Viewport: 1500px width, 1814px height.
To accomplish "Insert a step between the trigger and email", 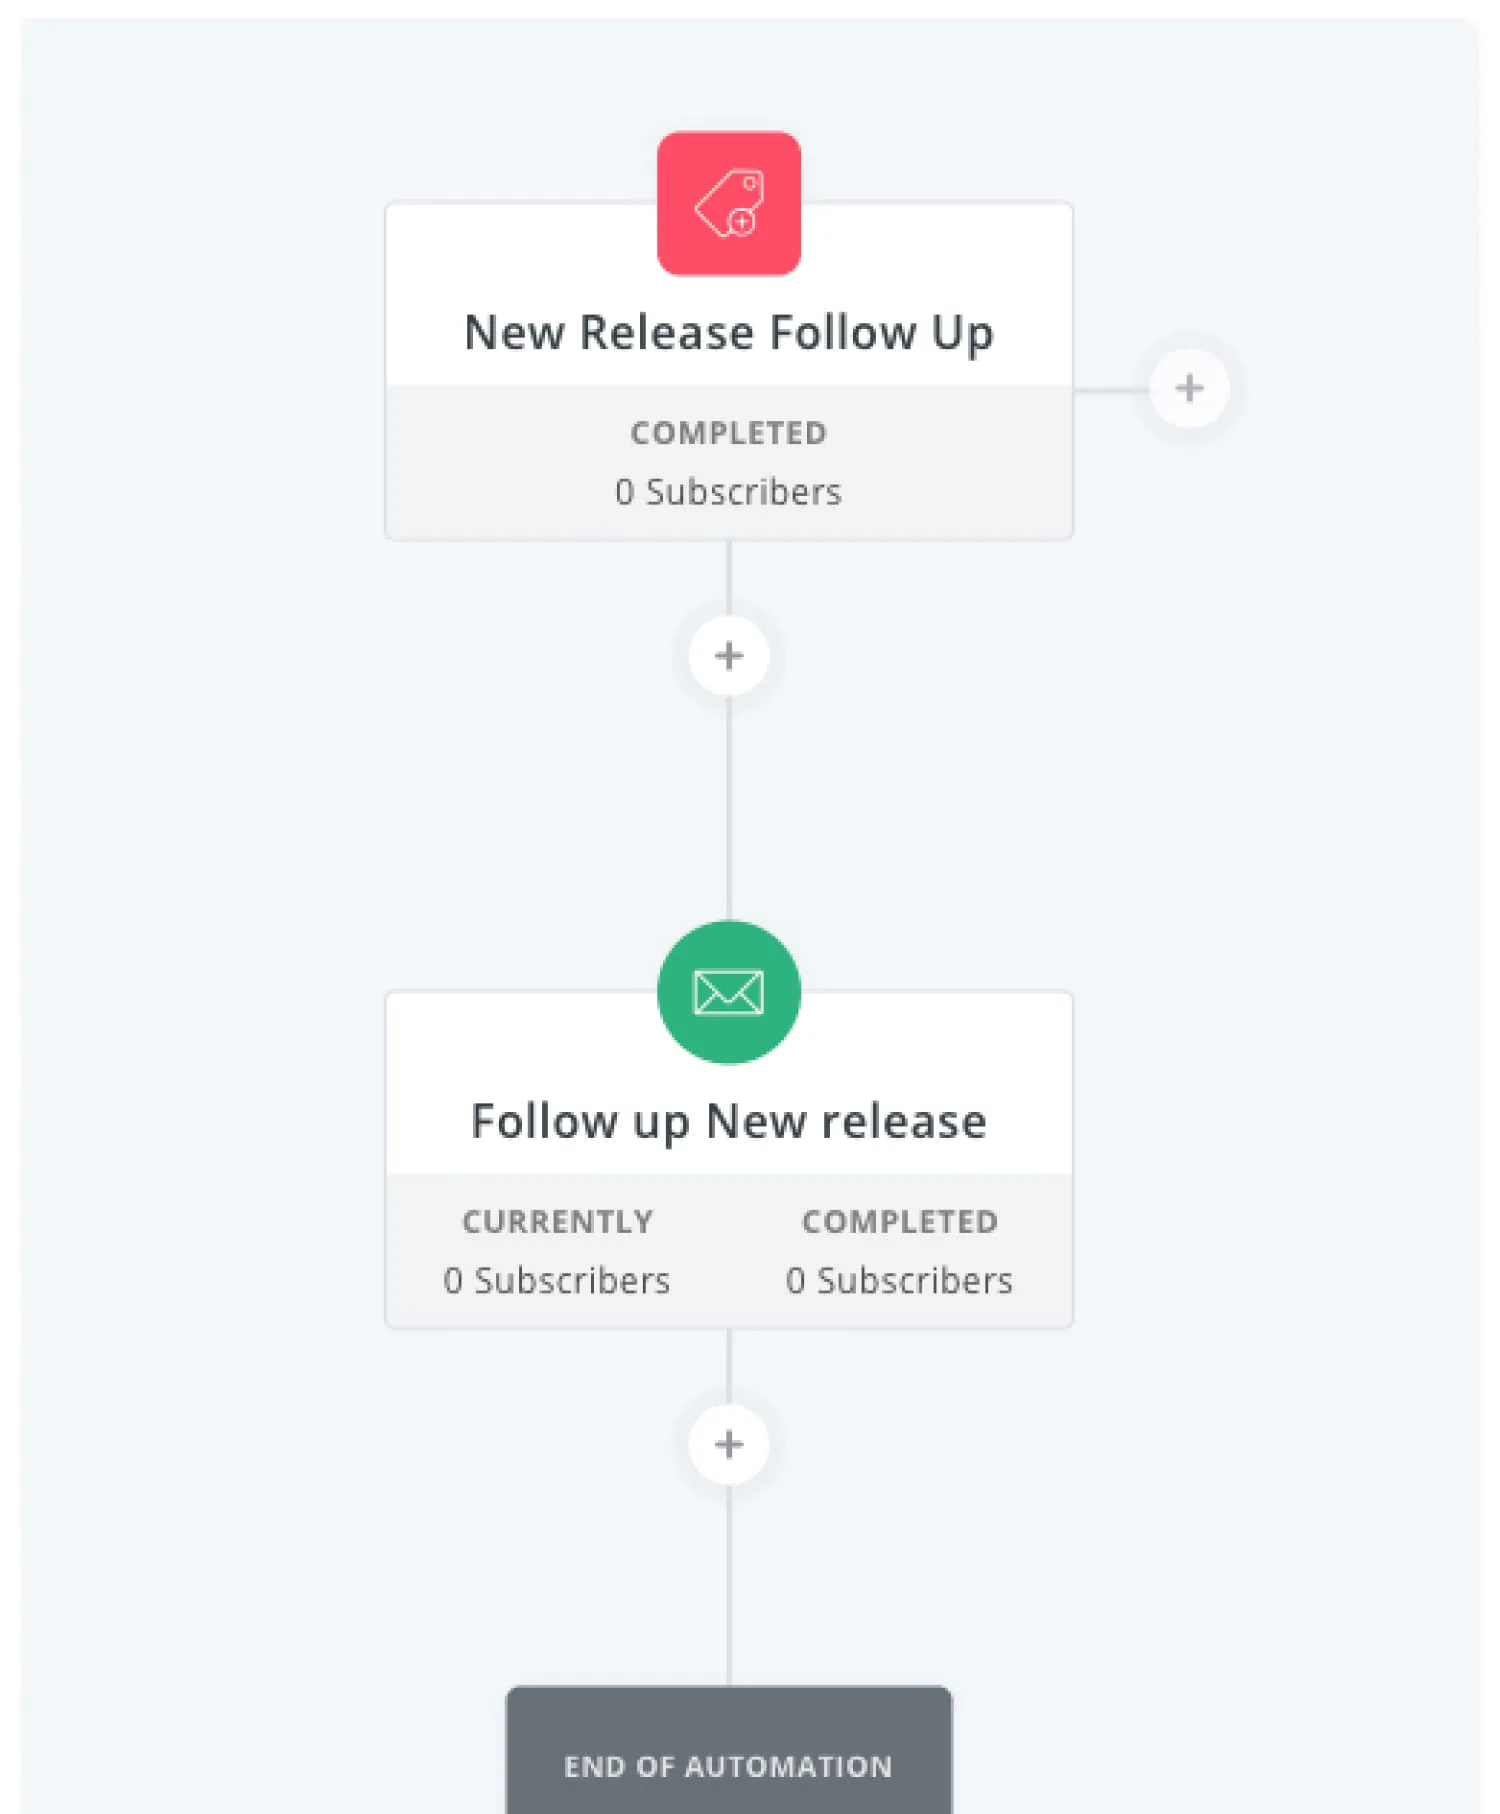I will pyautogui.click(x=729, y=656).
